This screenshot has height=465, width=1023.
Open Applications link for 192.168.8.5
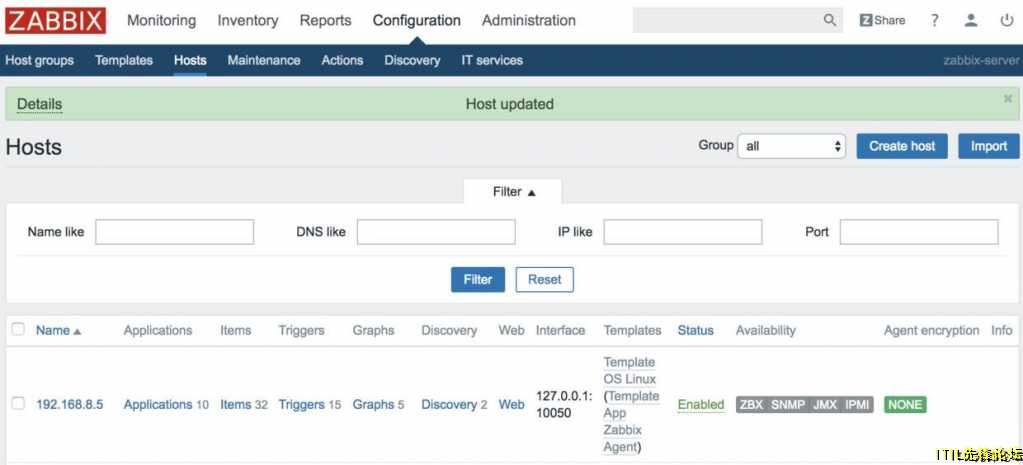point(158,404)
